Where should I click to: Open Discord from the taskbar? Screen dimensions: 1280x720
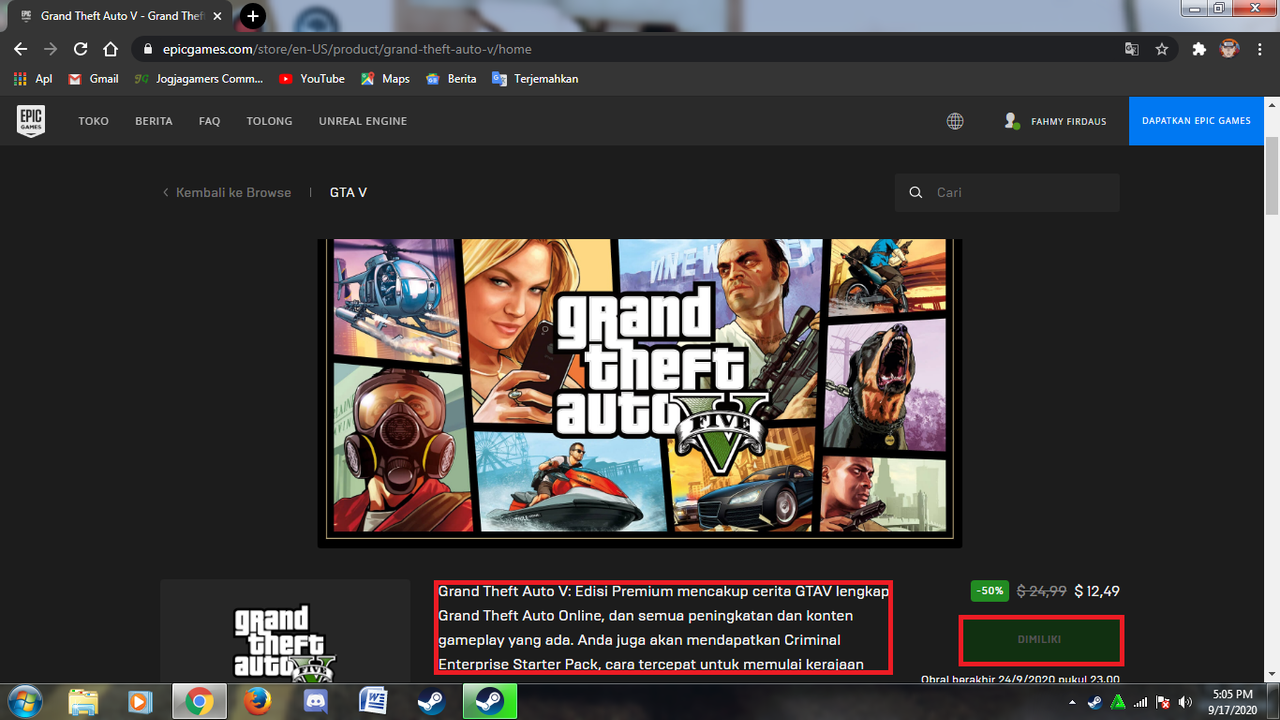315,702
